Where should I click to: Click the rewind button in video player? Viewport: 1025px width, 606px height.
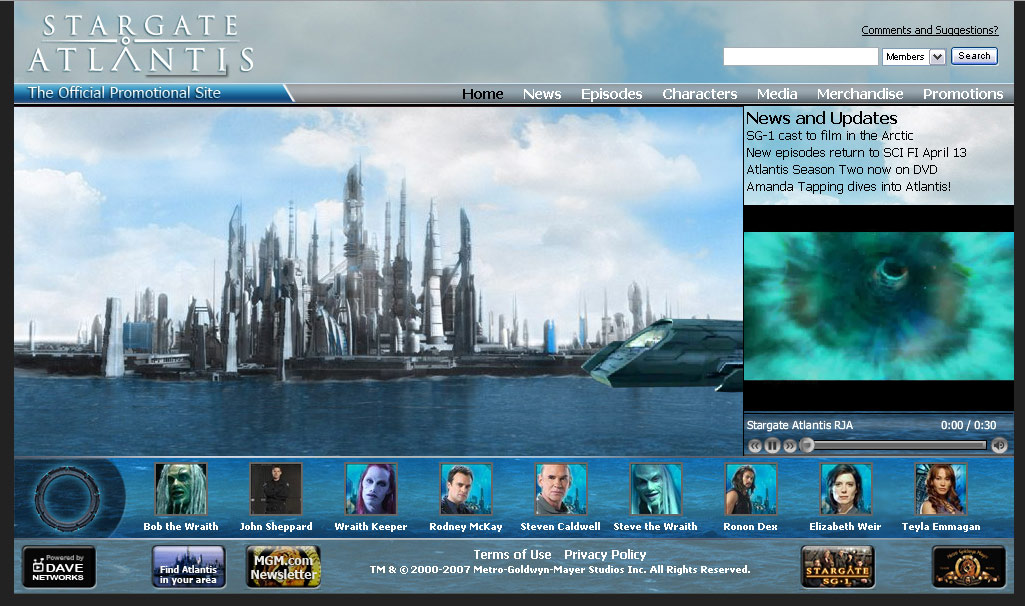point(755,446)
